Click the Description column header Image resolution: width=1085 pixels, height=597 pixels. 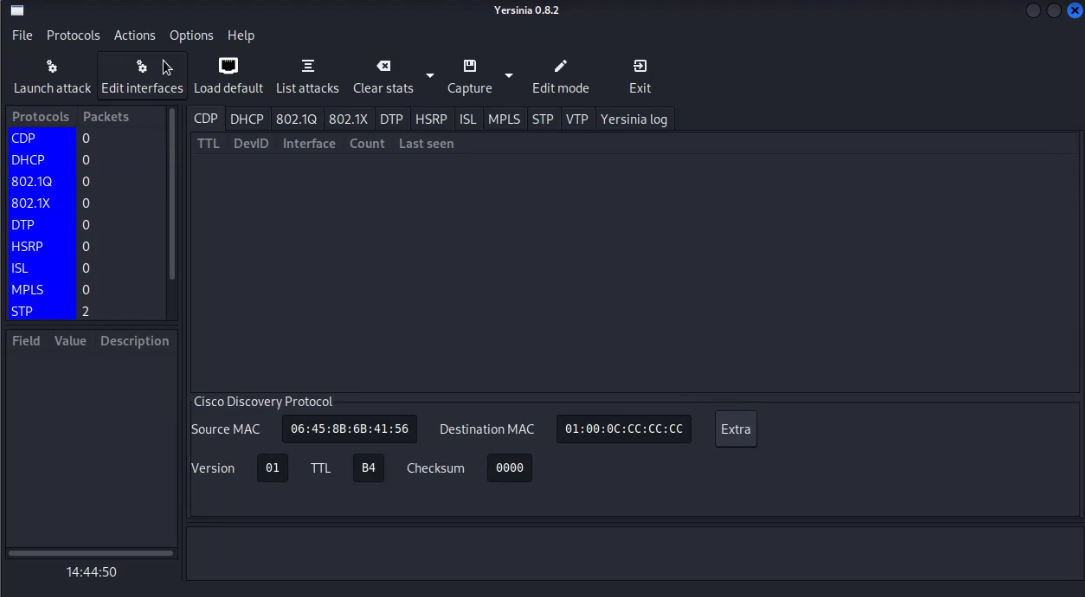click(x=134, y=340)
